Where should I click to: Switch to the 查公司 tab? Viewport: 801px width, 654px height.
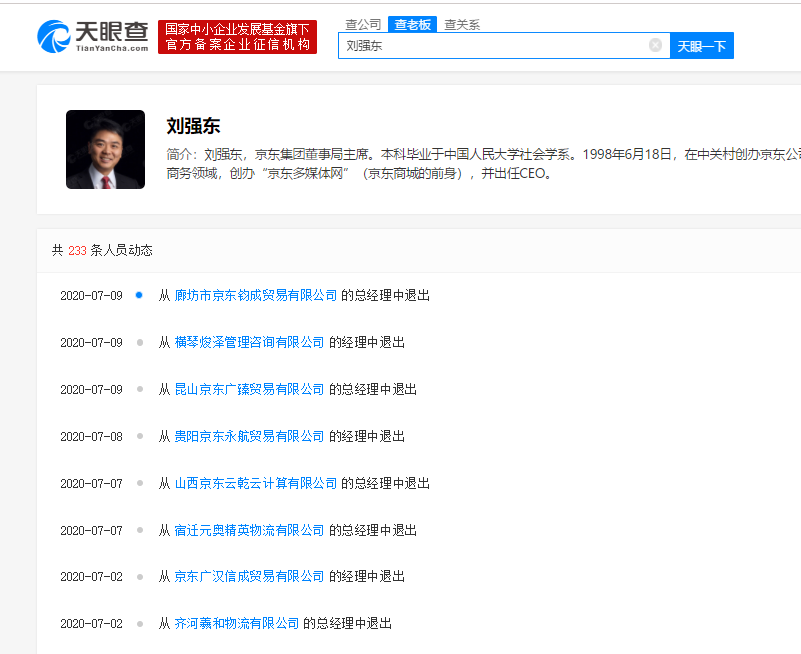tap(363, 25)
